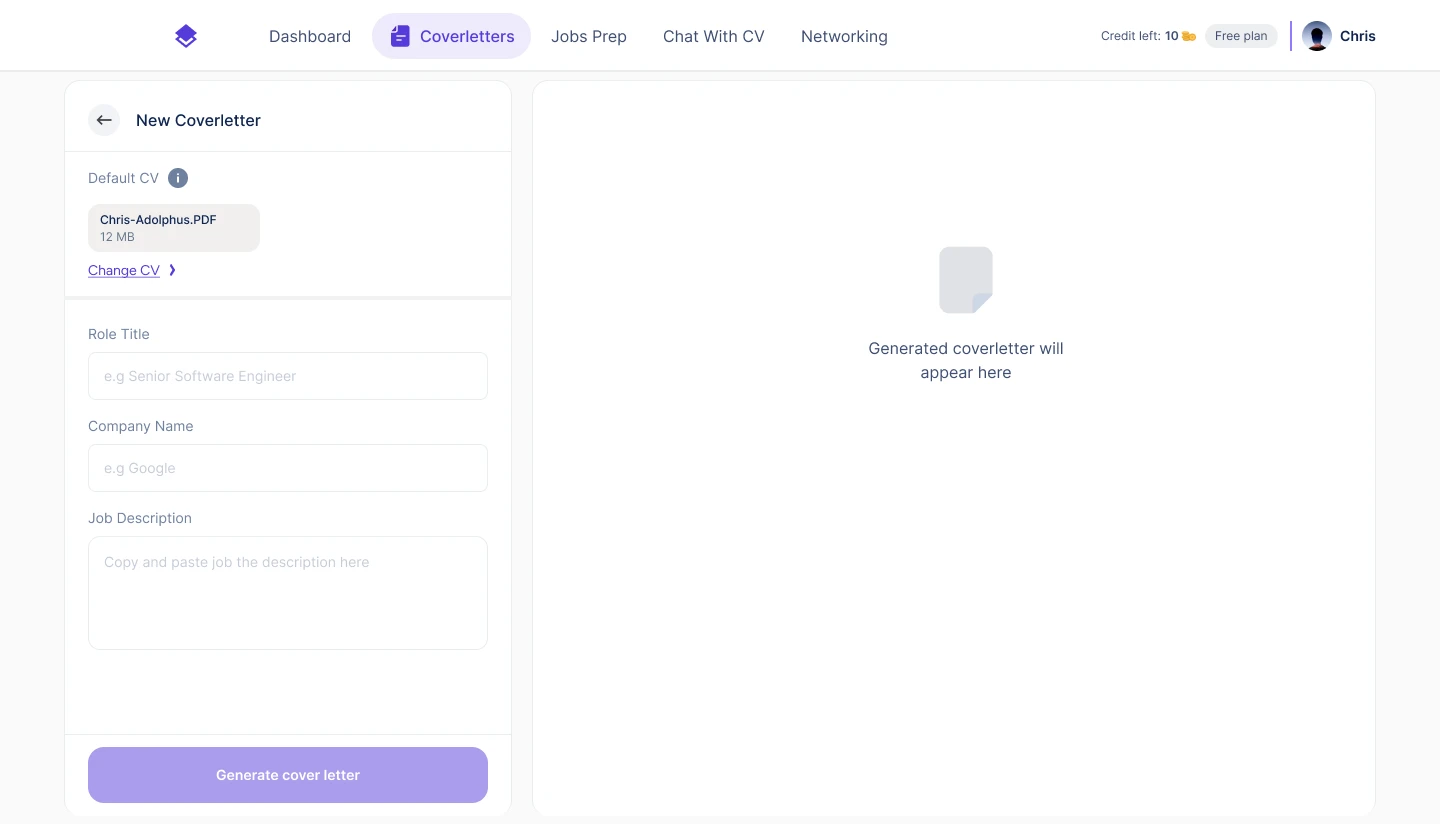Click the coins icon next to credits left
Screen dimensions: 1440x824
(x=1189, y=36)
